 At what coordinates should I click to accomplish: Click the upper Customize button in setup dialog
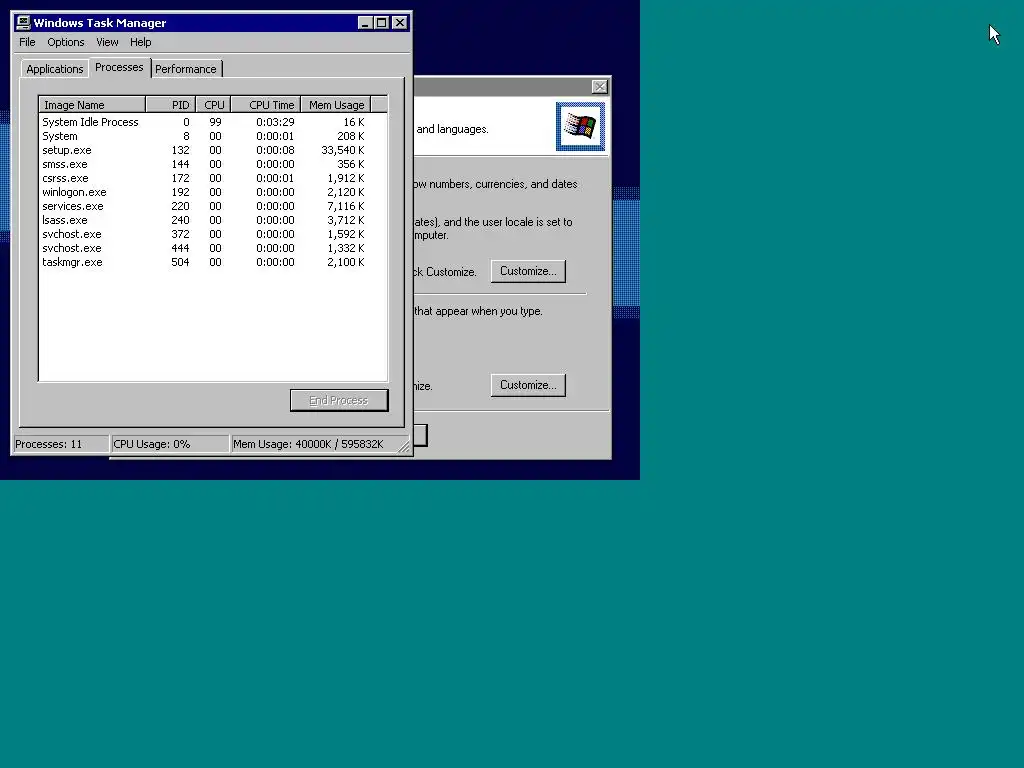point(528,272)
